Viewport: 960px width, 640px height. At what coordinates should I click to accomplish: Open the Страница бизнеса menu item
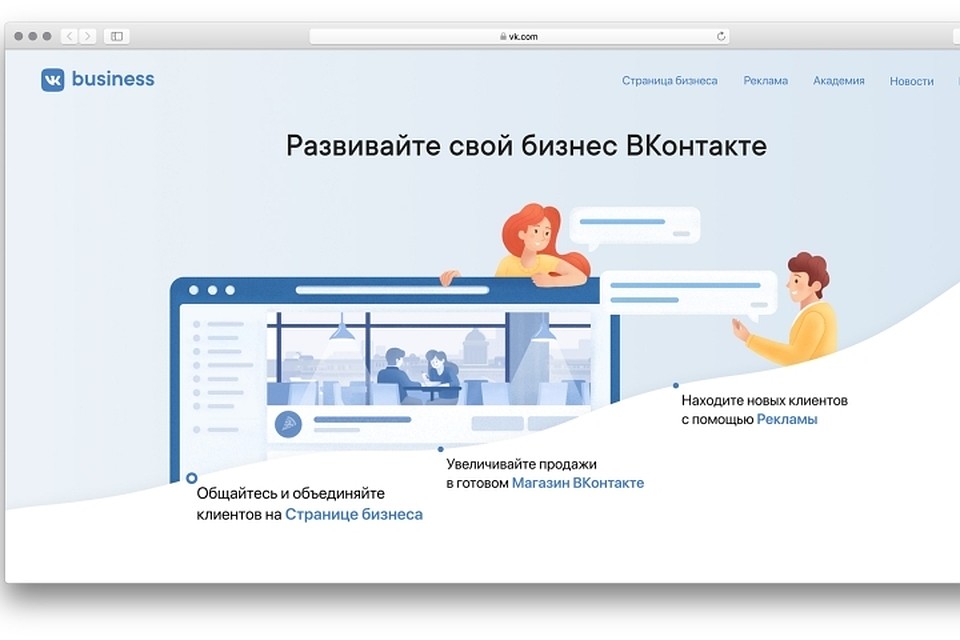click(669, 80)
